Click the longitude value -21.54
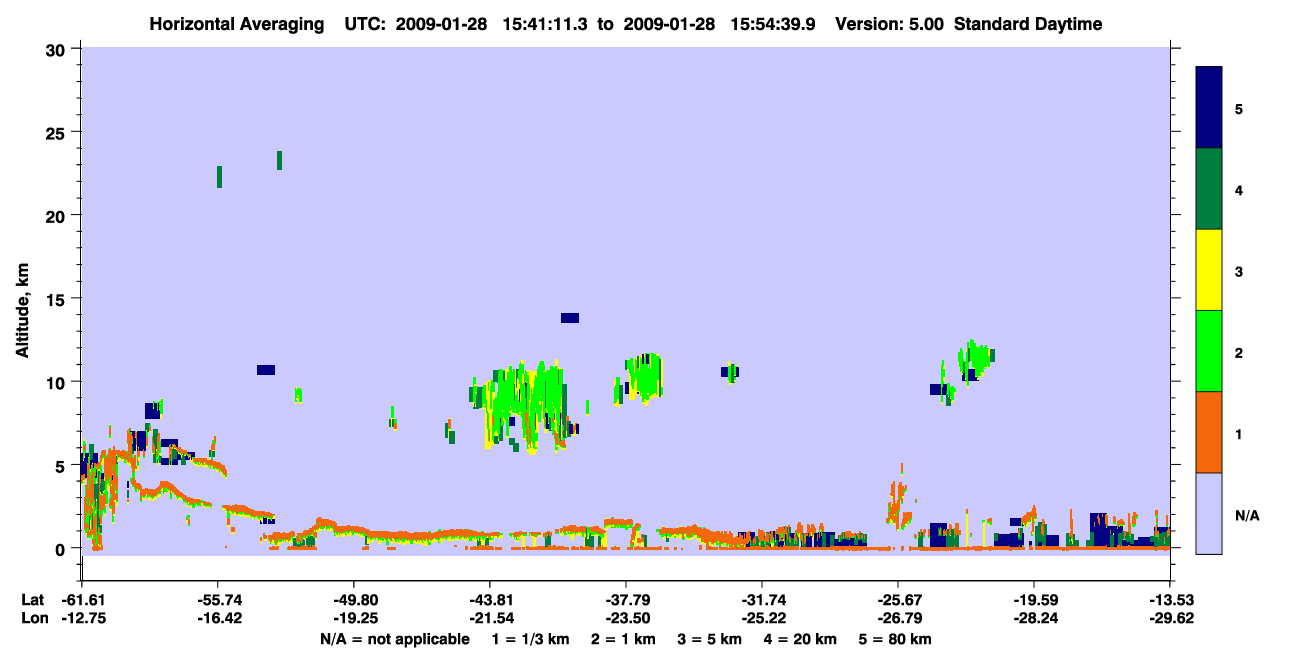Image resolution: width=1300 pixels, height=667 pixels. point(490,618)
